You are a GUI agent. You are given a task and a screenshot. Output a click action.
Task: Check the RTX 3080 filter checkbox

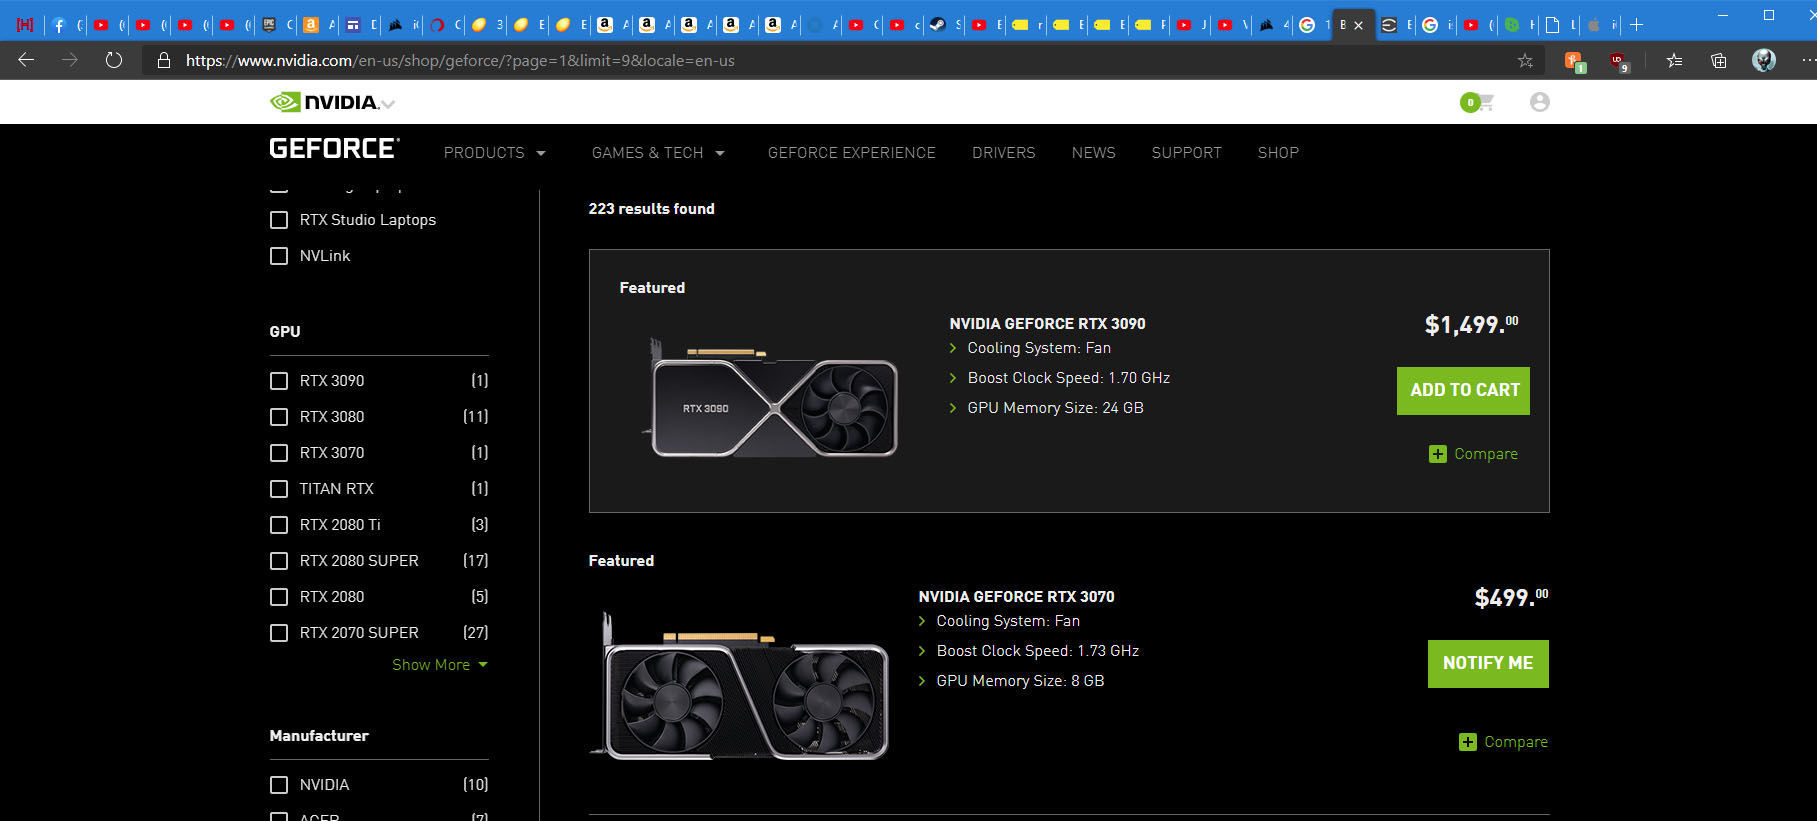279,417
